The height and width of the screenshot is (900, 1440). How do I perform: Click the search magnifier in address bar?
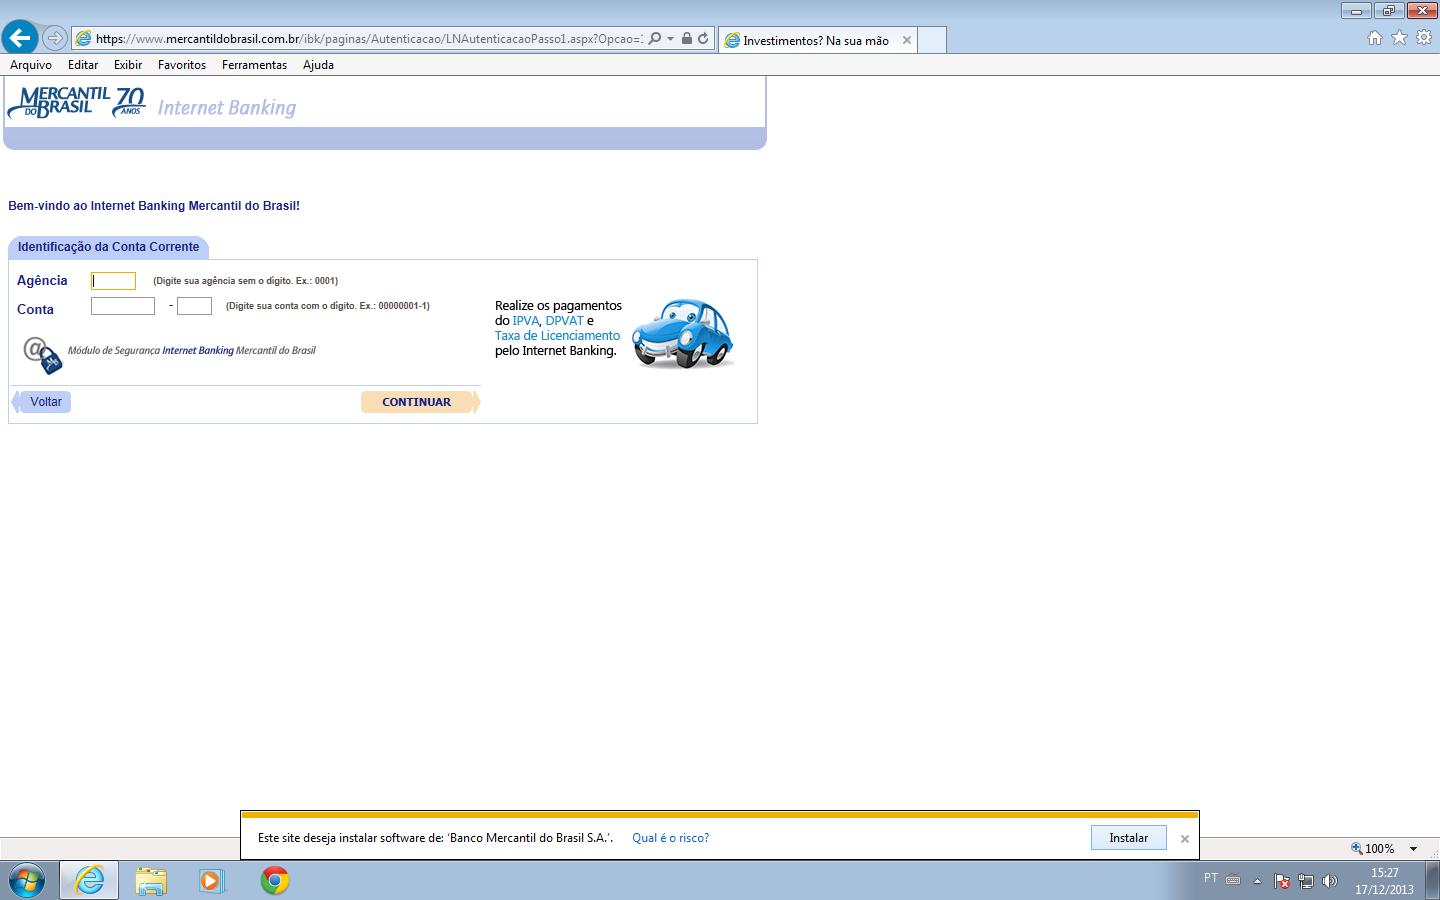(x=654, y=39)
